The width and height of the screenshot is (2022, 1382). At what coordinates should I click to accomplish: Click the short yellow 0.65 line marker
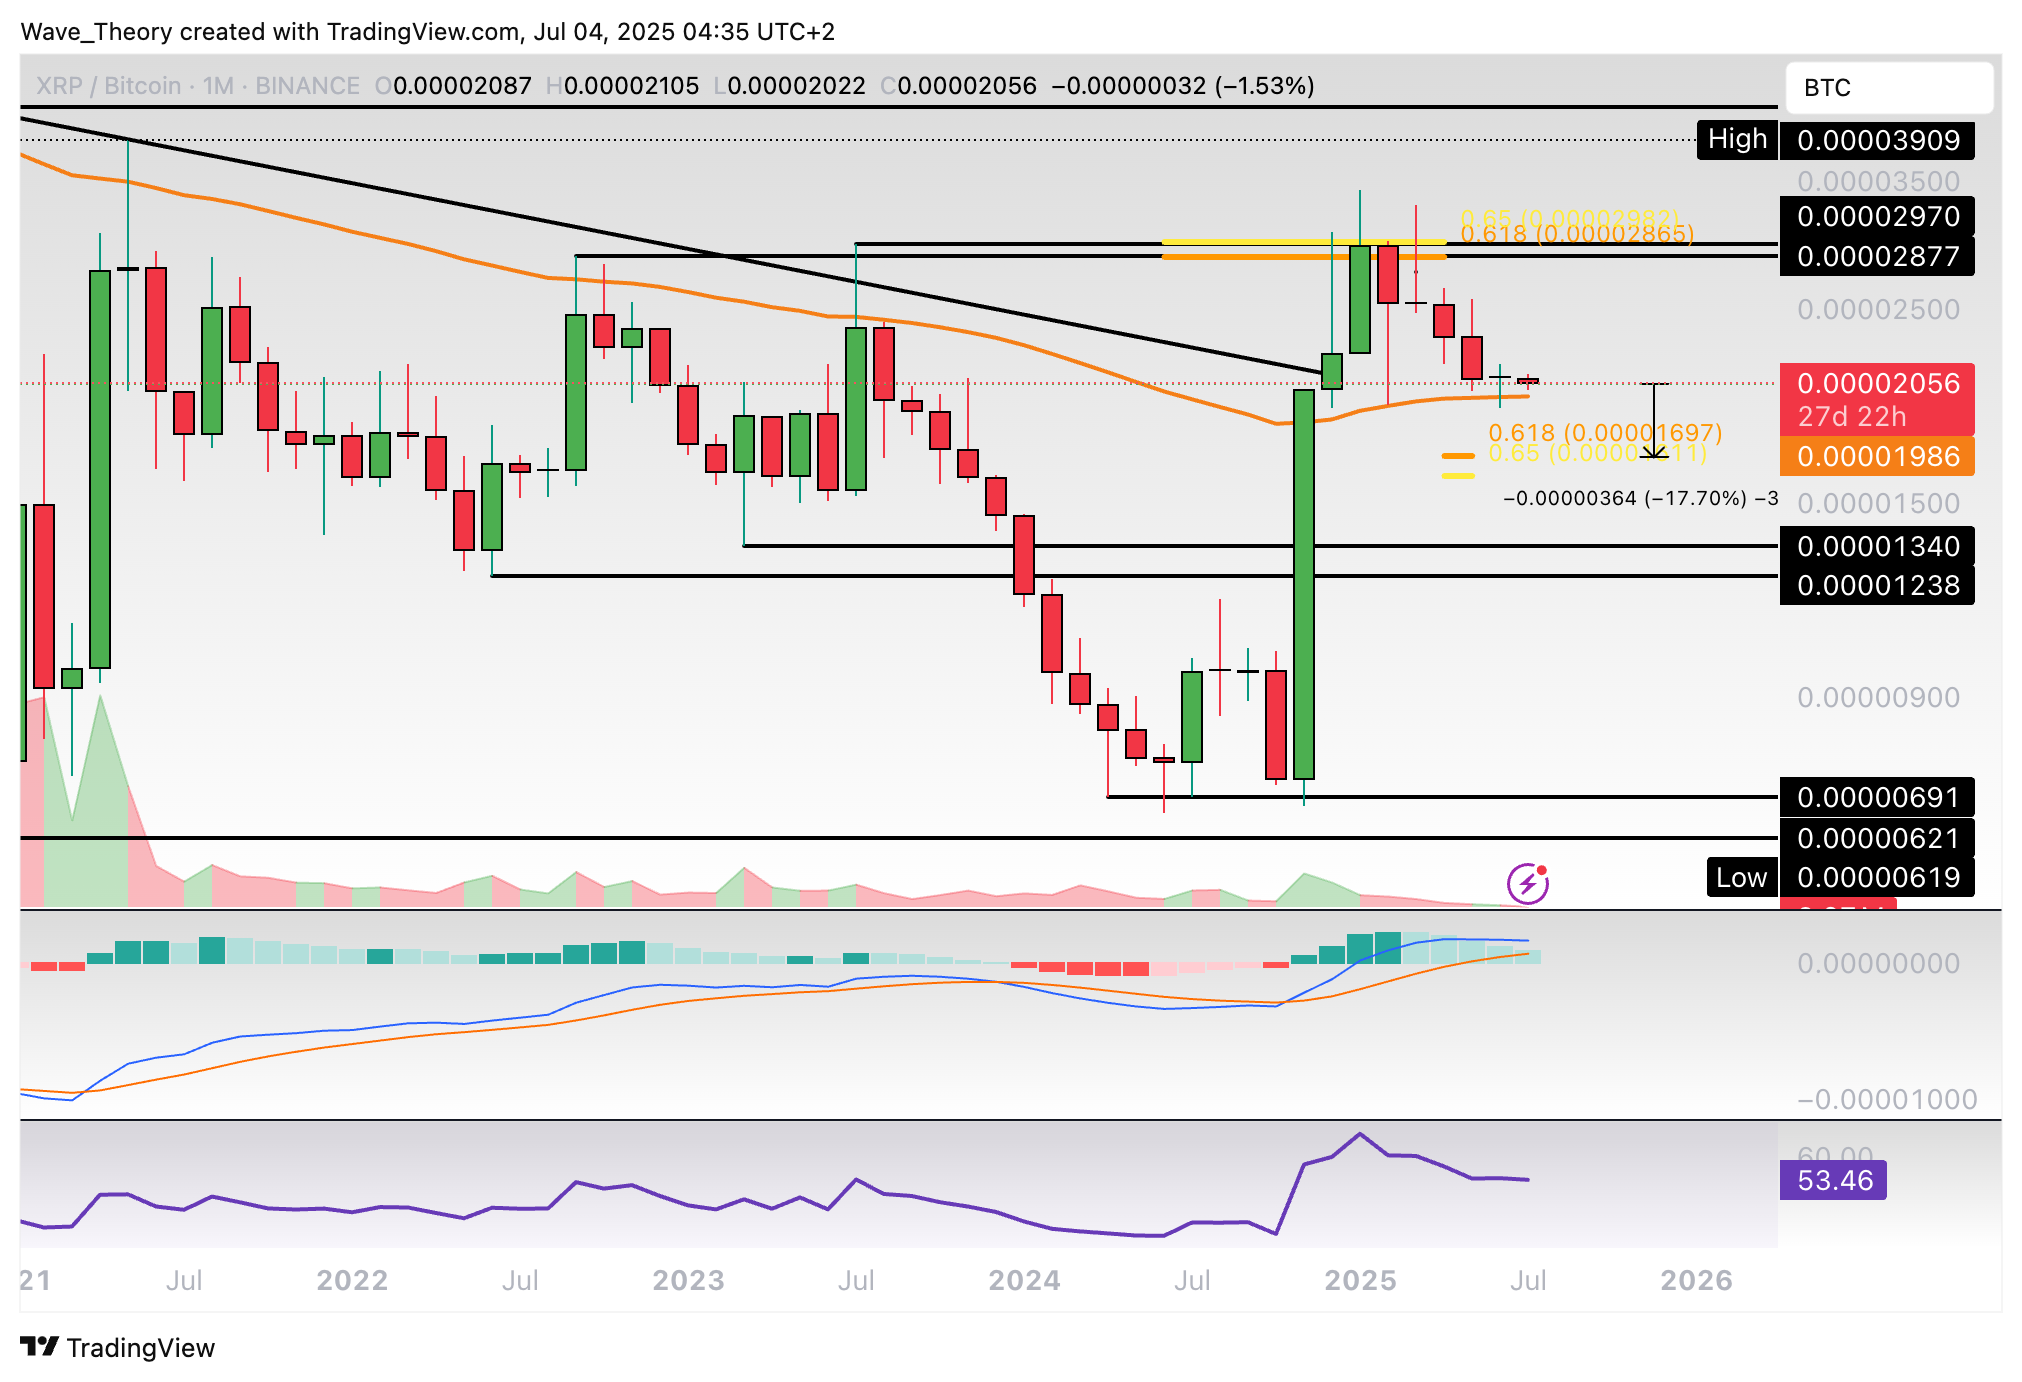tap(1457, 476)
